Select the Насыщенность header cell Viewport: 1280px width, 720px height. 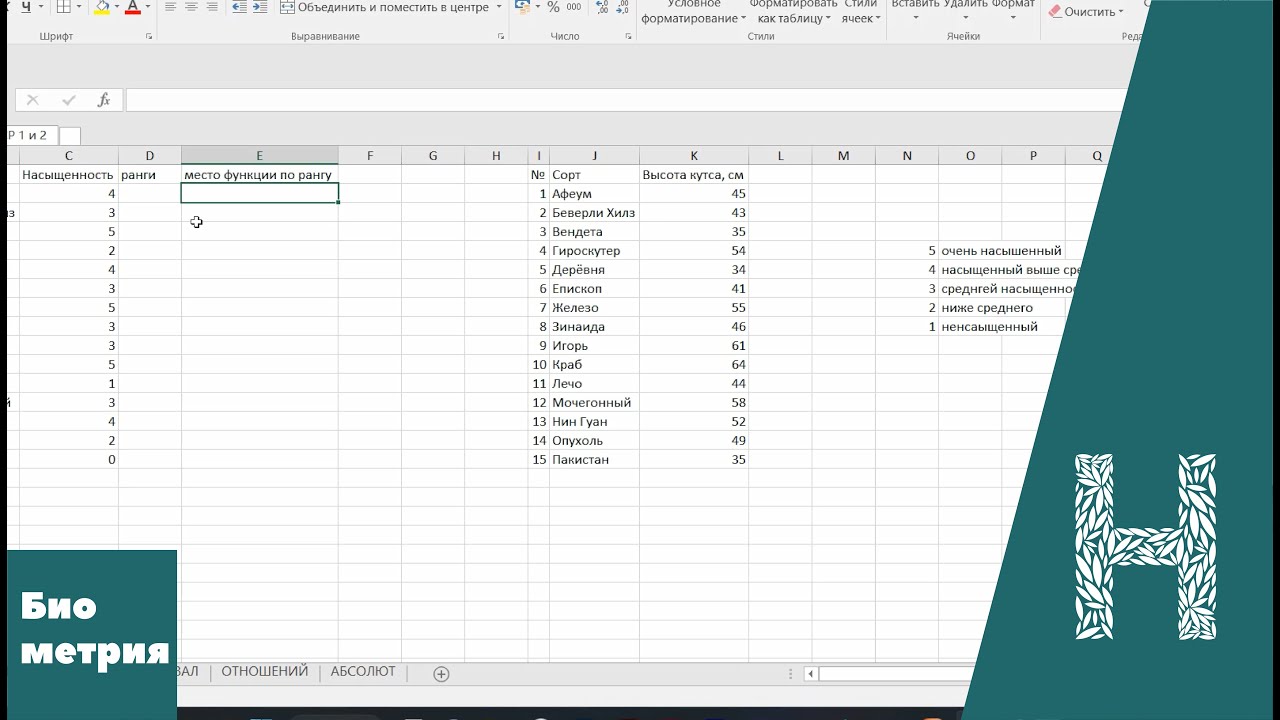(x=68, y=175)
